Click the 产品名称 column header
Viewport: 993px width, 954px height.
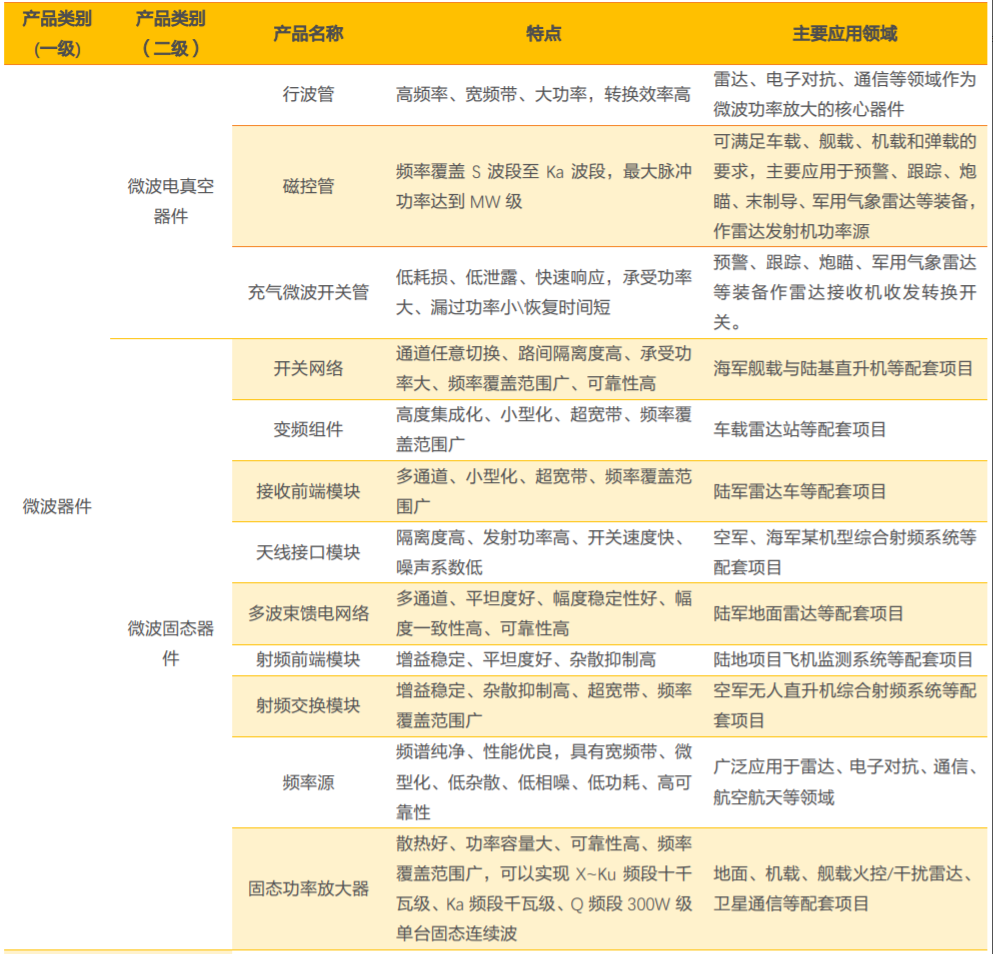(308, 34)
